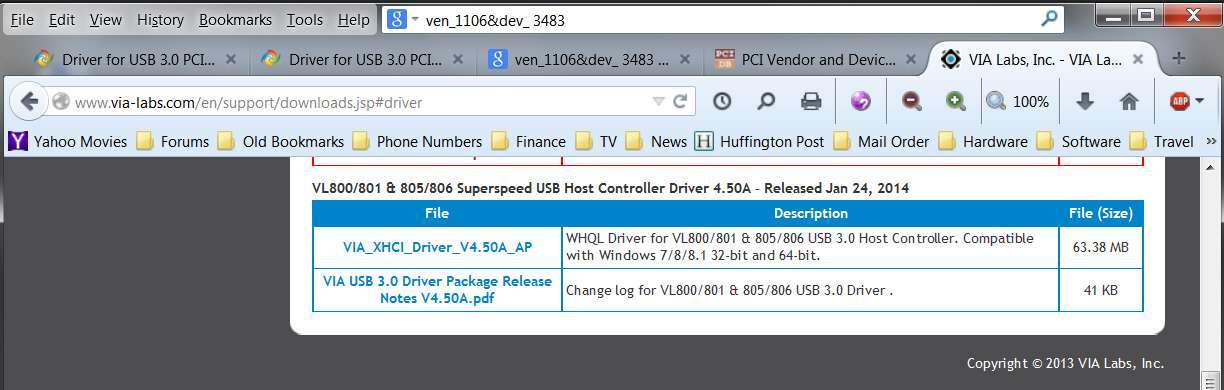Expand the Adblock Plus dropdown arrow
The image size is (1224, 390).
click(1200, 101)
